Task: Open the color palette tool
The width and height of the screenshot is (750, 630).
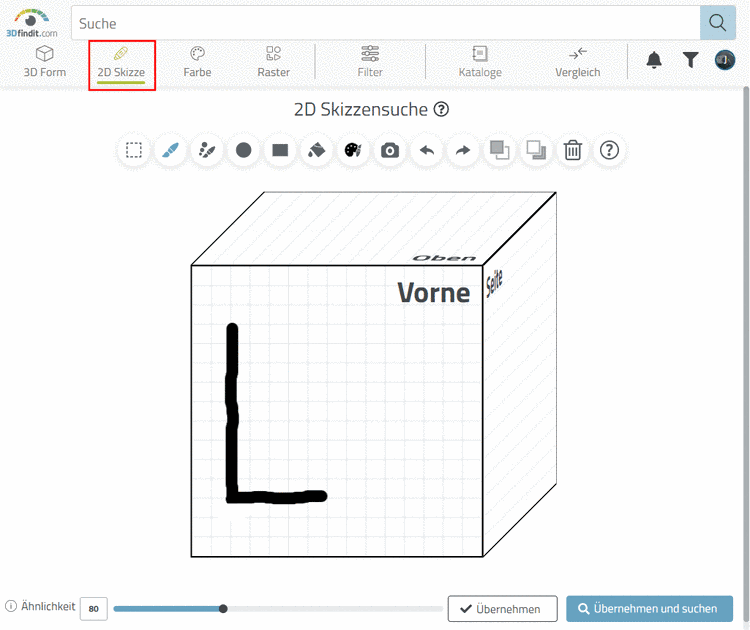Action: tap(353, 150)
